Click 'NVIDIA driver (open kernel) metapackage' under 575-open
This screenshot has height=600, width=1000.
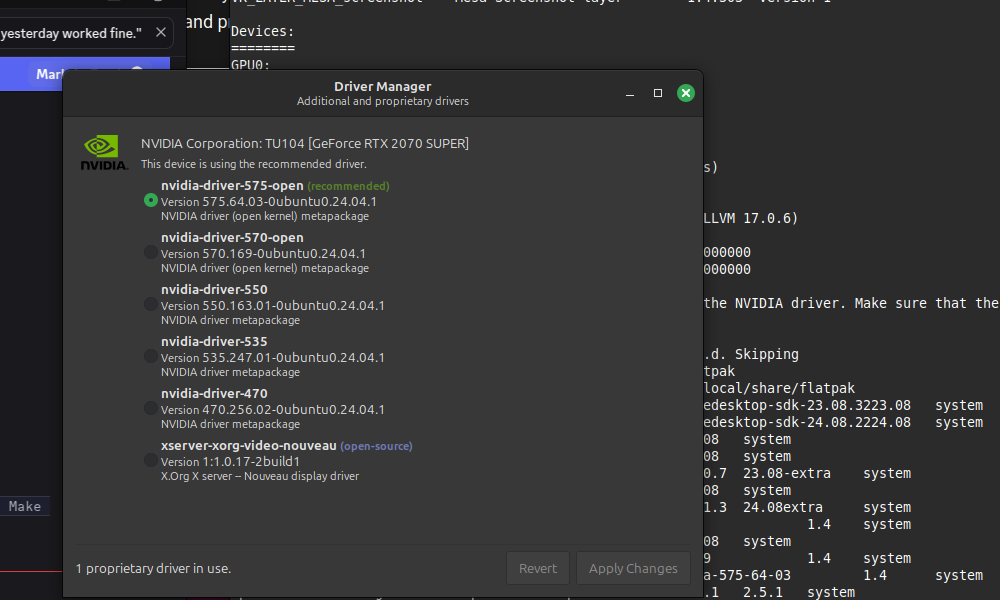(265, 216)
